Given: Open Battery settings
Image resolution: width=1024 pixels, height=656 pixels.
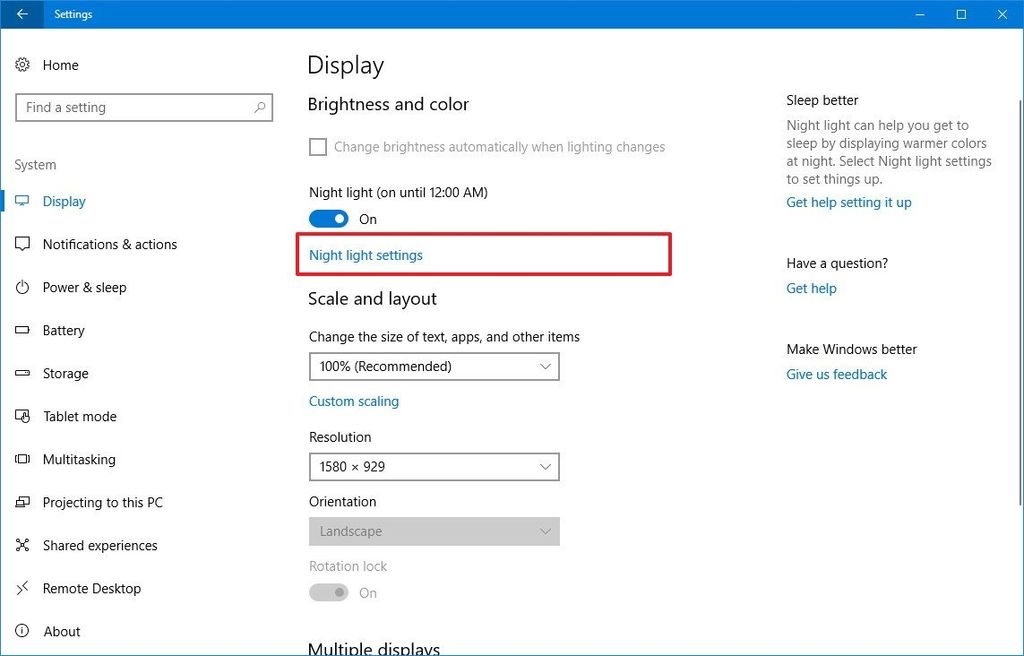Looking at the screenshot, I should tap(66, 330).
